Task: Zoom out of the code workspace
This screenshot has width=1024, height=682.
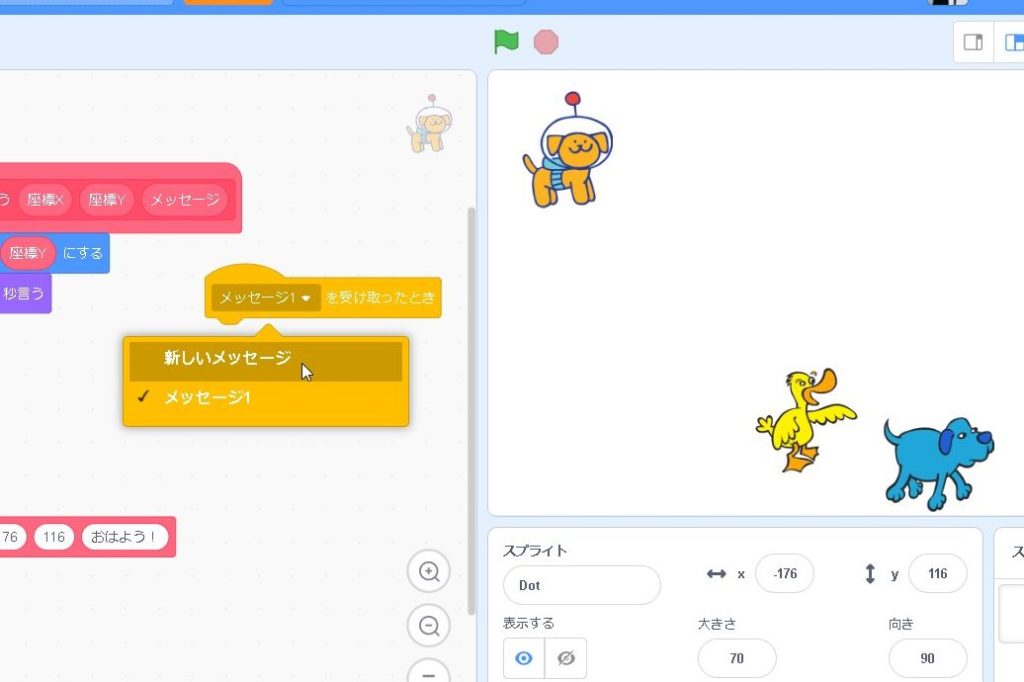Action: tap(429, 626)
